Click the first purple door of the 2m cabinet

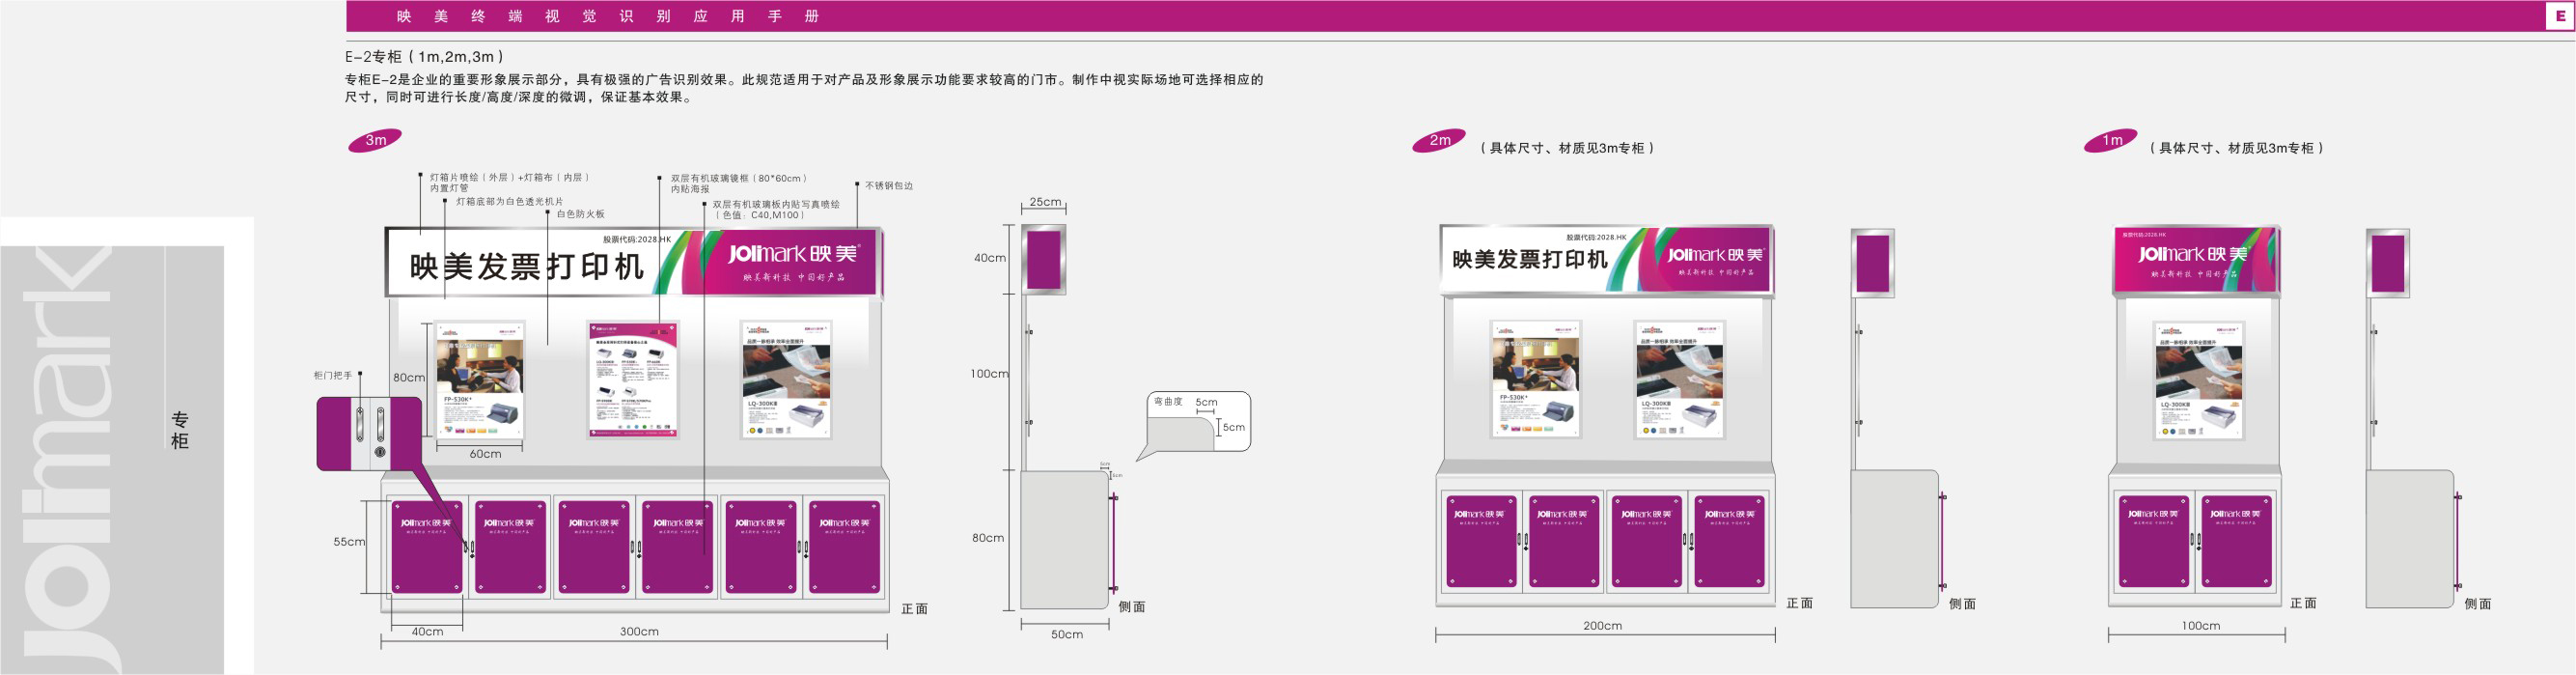[x=1482, y=540]
